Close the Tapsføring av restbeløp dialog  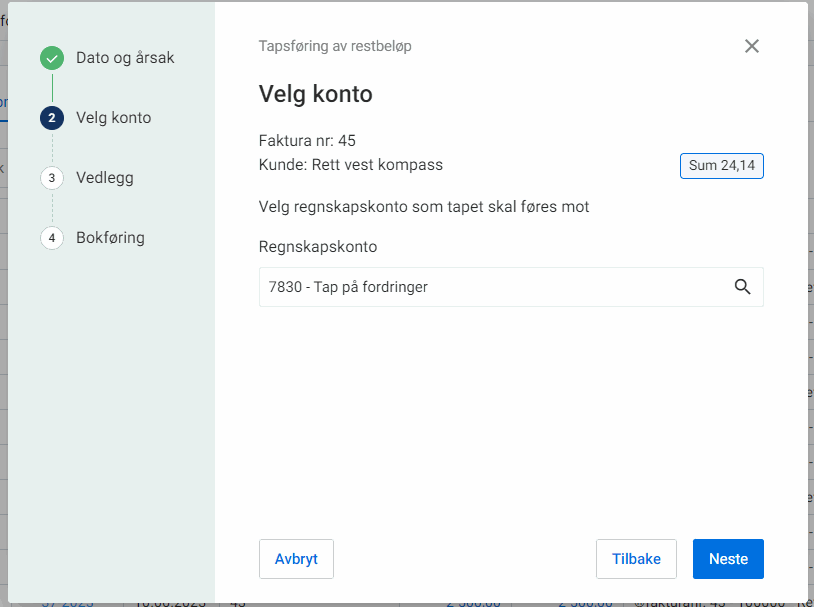click(751, 46)
